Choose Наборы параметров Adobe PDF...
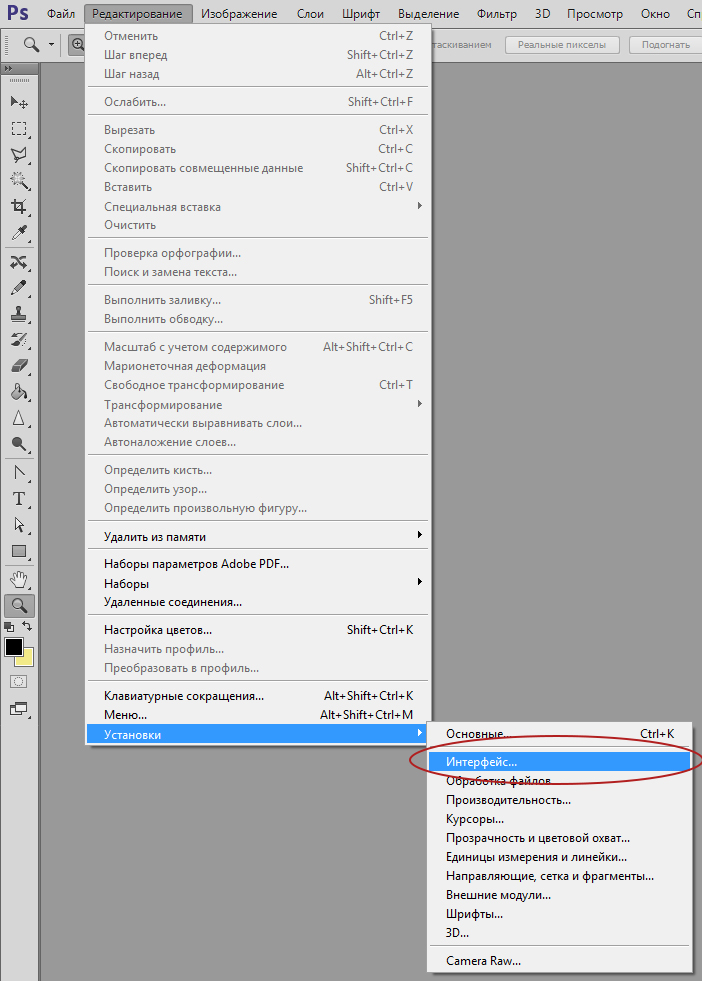The height and width of the screenshot is (981, 702). pos(257,564)
